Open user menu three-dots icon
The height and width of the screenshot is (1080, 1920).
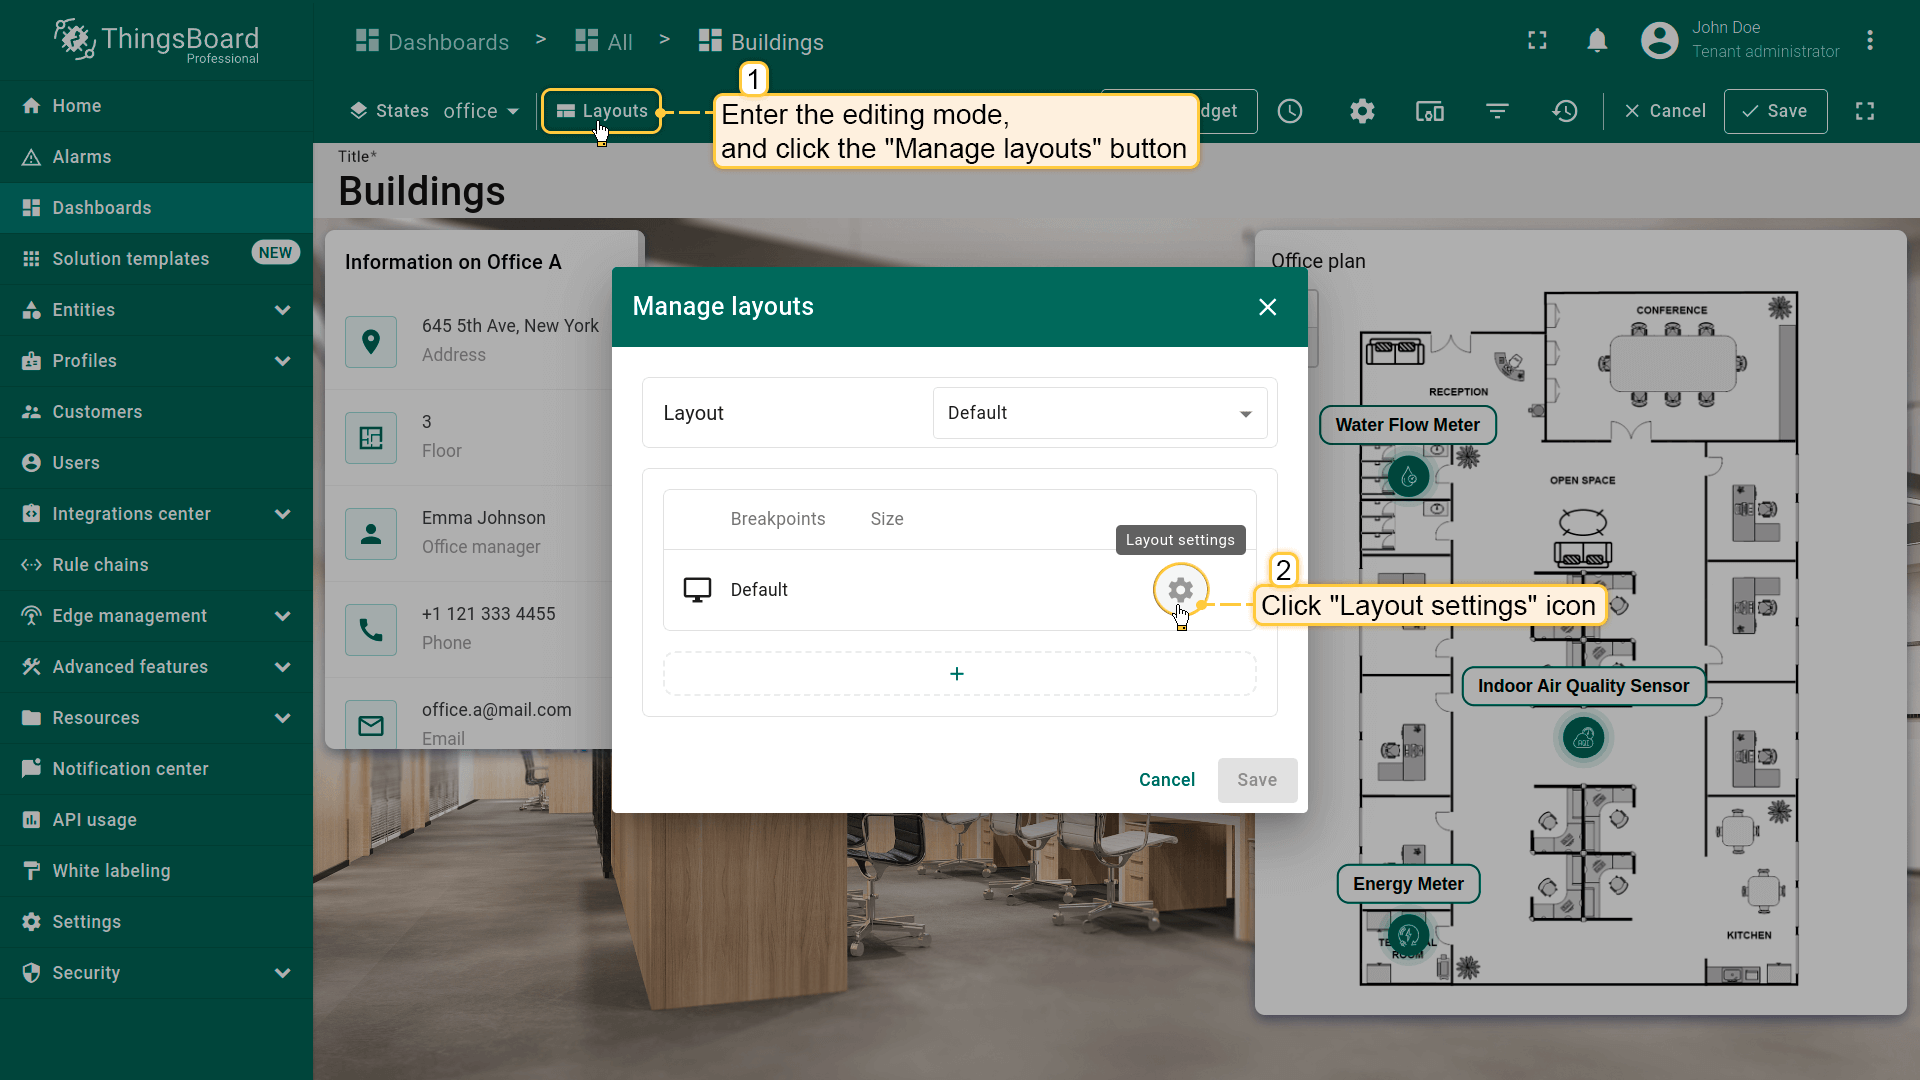[x=1869, y=41]
